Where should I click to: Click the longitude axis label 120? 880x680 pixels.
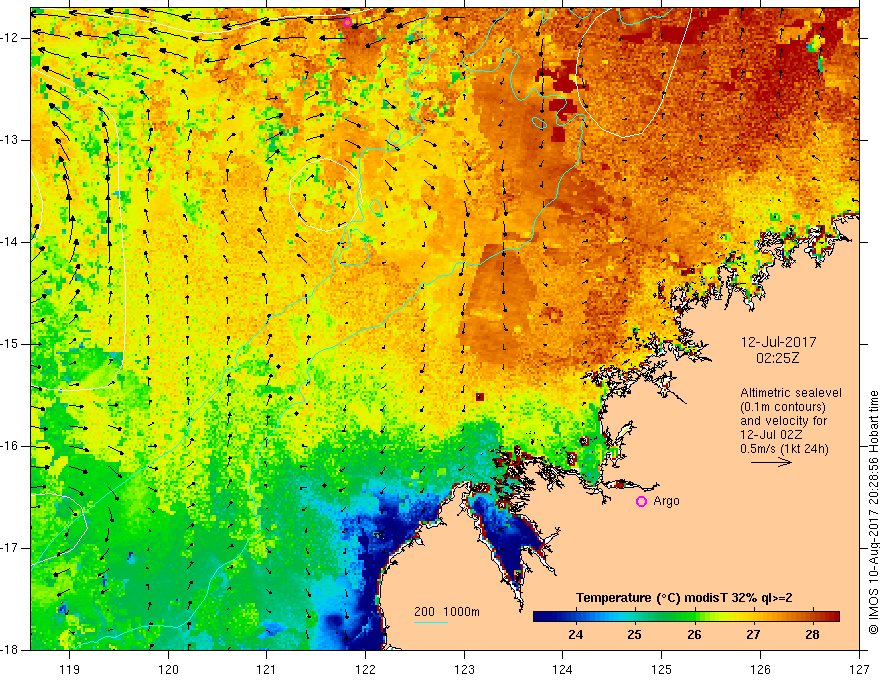[x=168, y=669]
